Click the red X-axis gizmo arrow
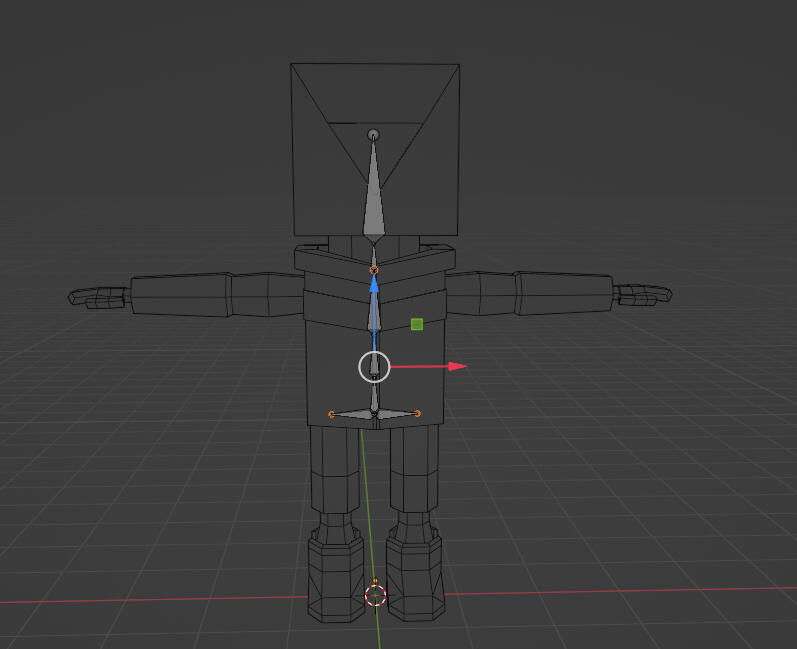 click(455, 366)
